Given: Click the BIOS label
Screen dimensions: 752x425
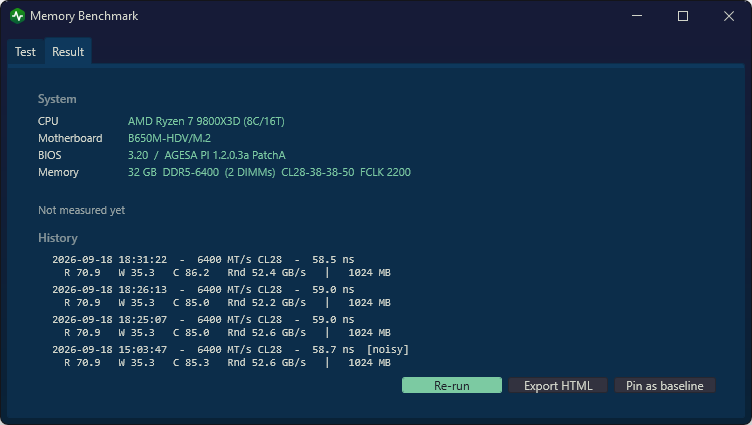Looking at the screenshot, I should pos(49,155).
